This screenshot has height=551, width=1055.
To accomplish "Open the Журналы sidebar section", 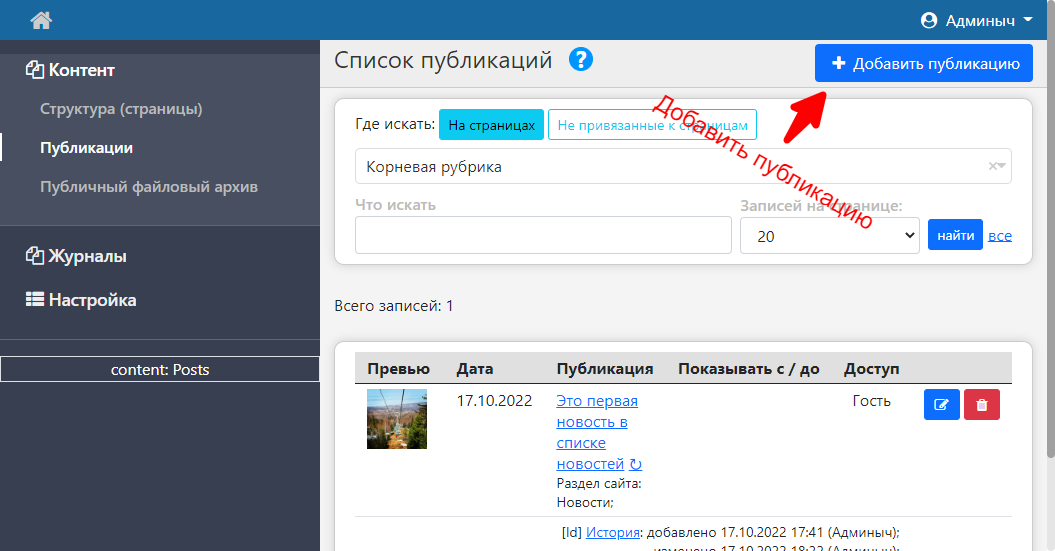I will [x=76, y=256].
